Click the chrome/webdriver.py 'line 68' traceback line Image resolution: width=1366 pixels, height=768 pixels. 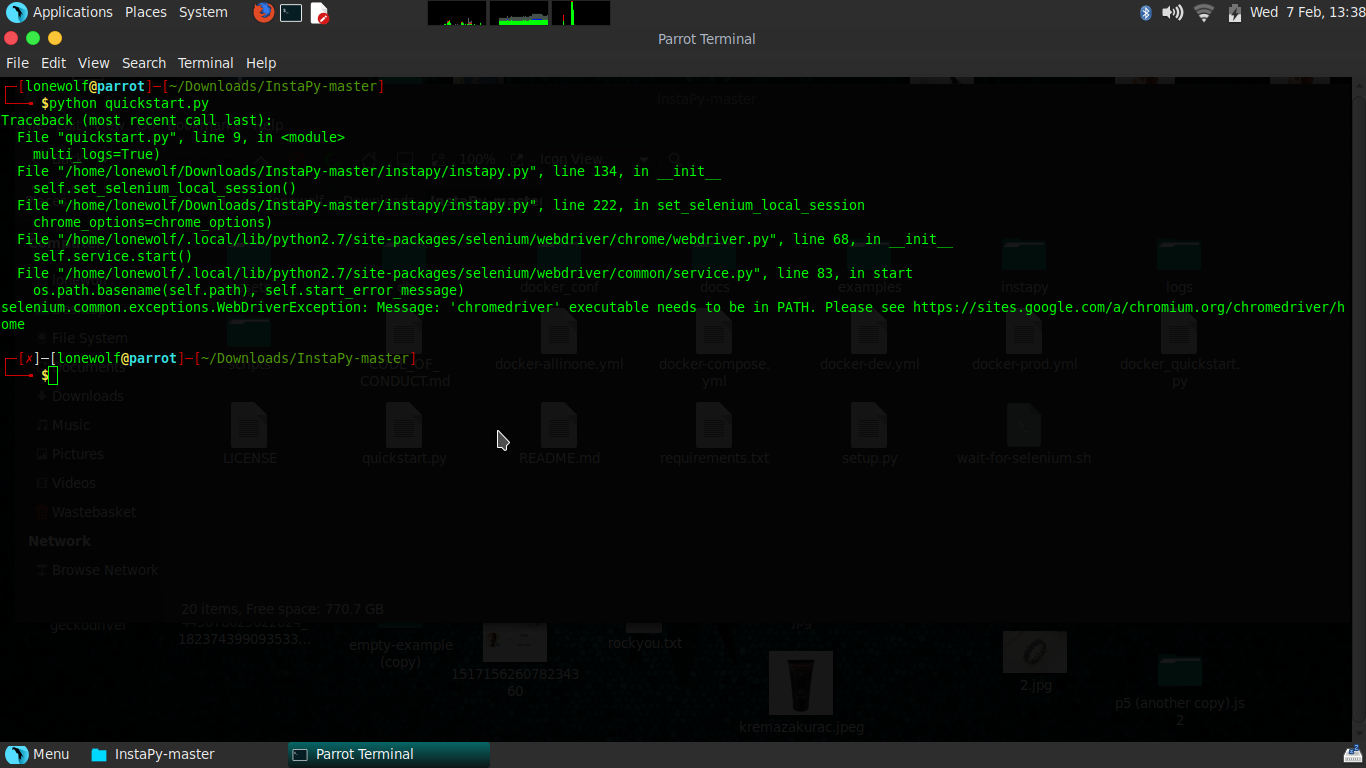[x=485, y=239]
